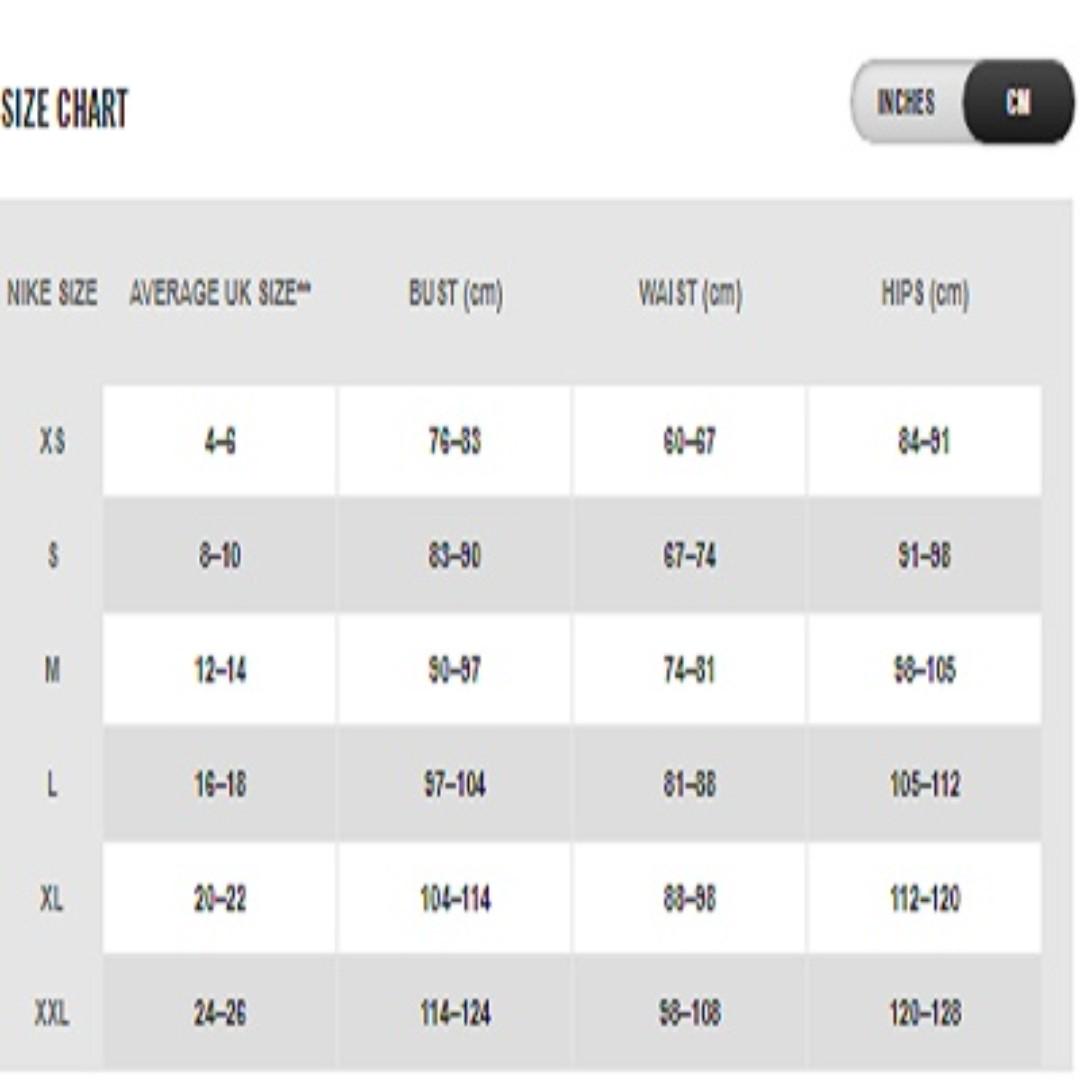
Task: Select the XL size row label
Action: (x=52, y=900)
